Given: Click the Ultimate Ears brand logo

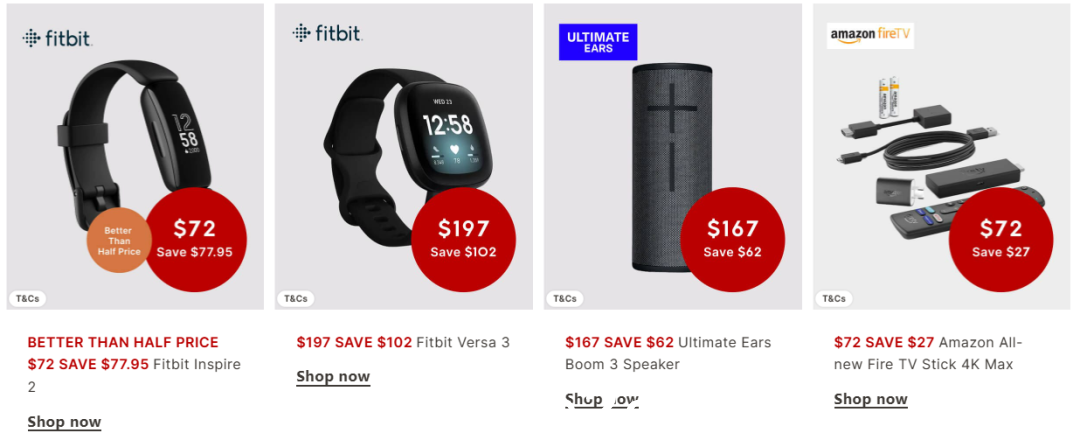Looking at the screenshot, I should [x=597, y=42].
